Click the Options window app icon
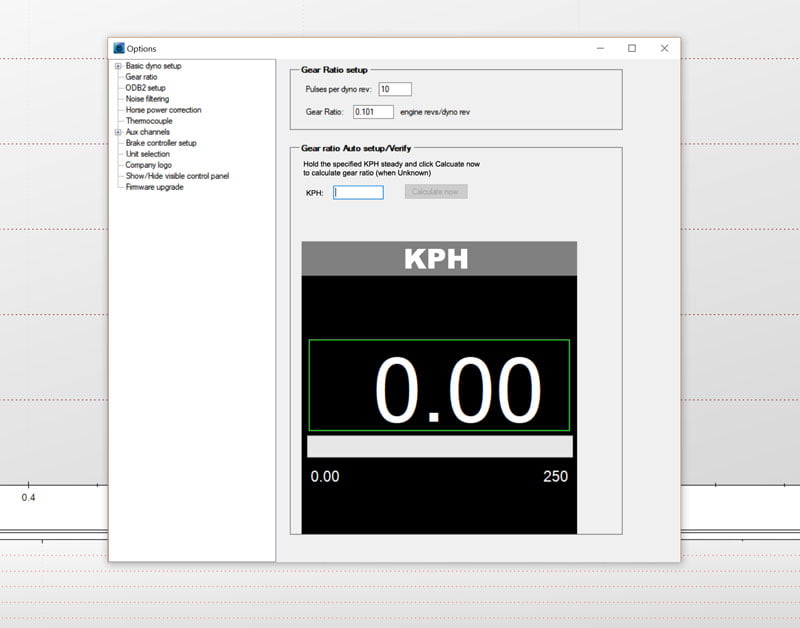This screenshot has width=800, height=628. point(119,48)
